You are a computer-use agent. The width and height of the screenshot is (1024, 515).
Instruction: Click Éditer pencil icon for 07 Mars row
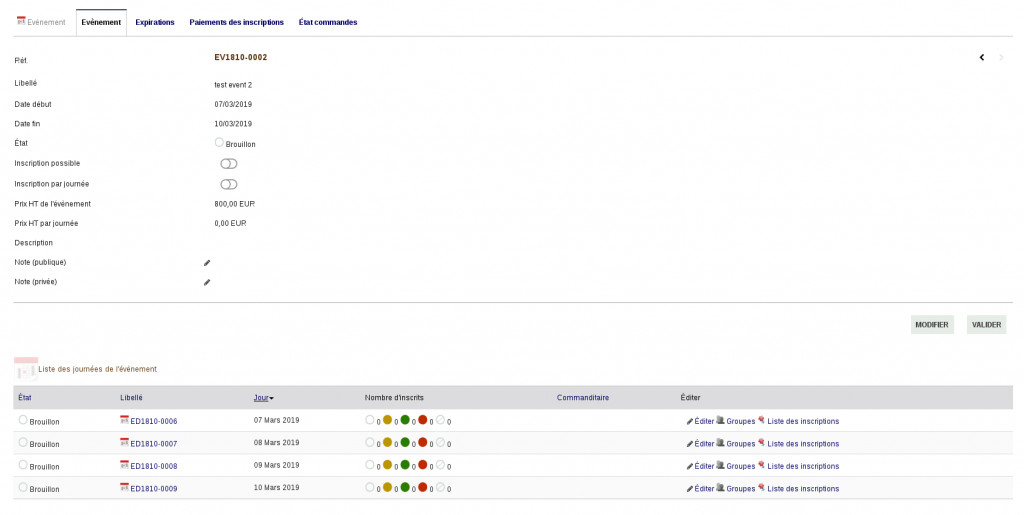pos(690,421)
